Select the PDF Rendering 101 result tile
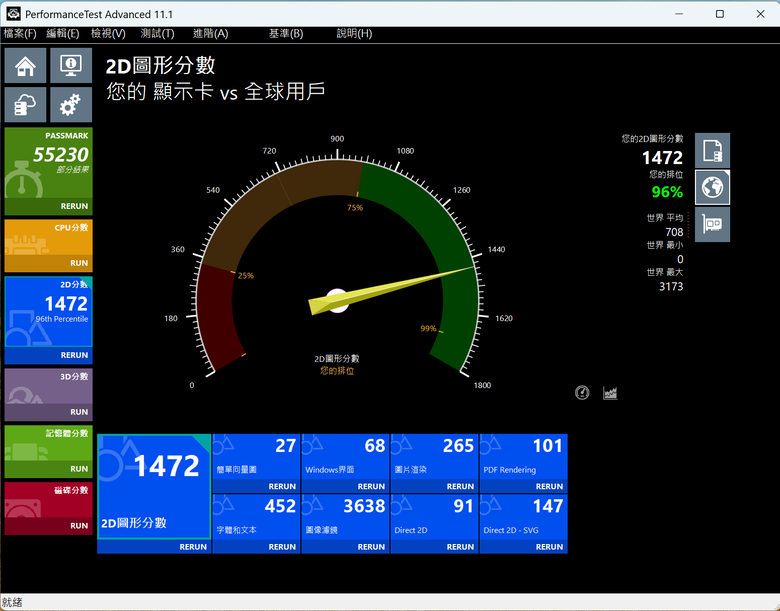The width and height of the screenshot is (780, 611). tap(523, 457)
